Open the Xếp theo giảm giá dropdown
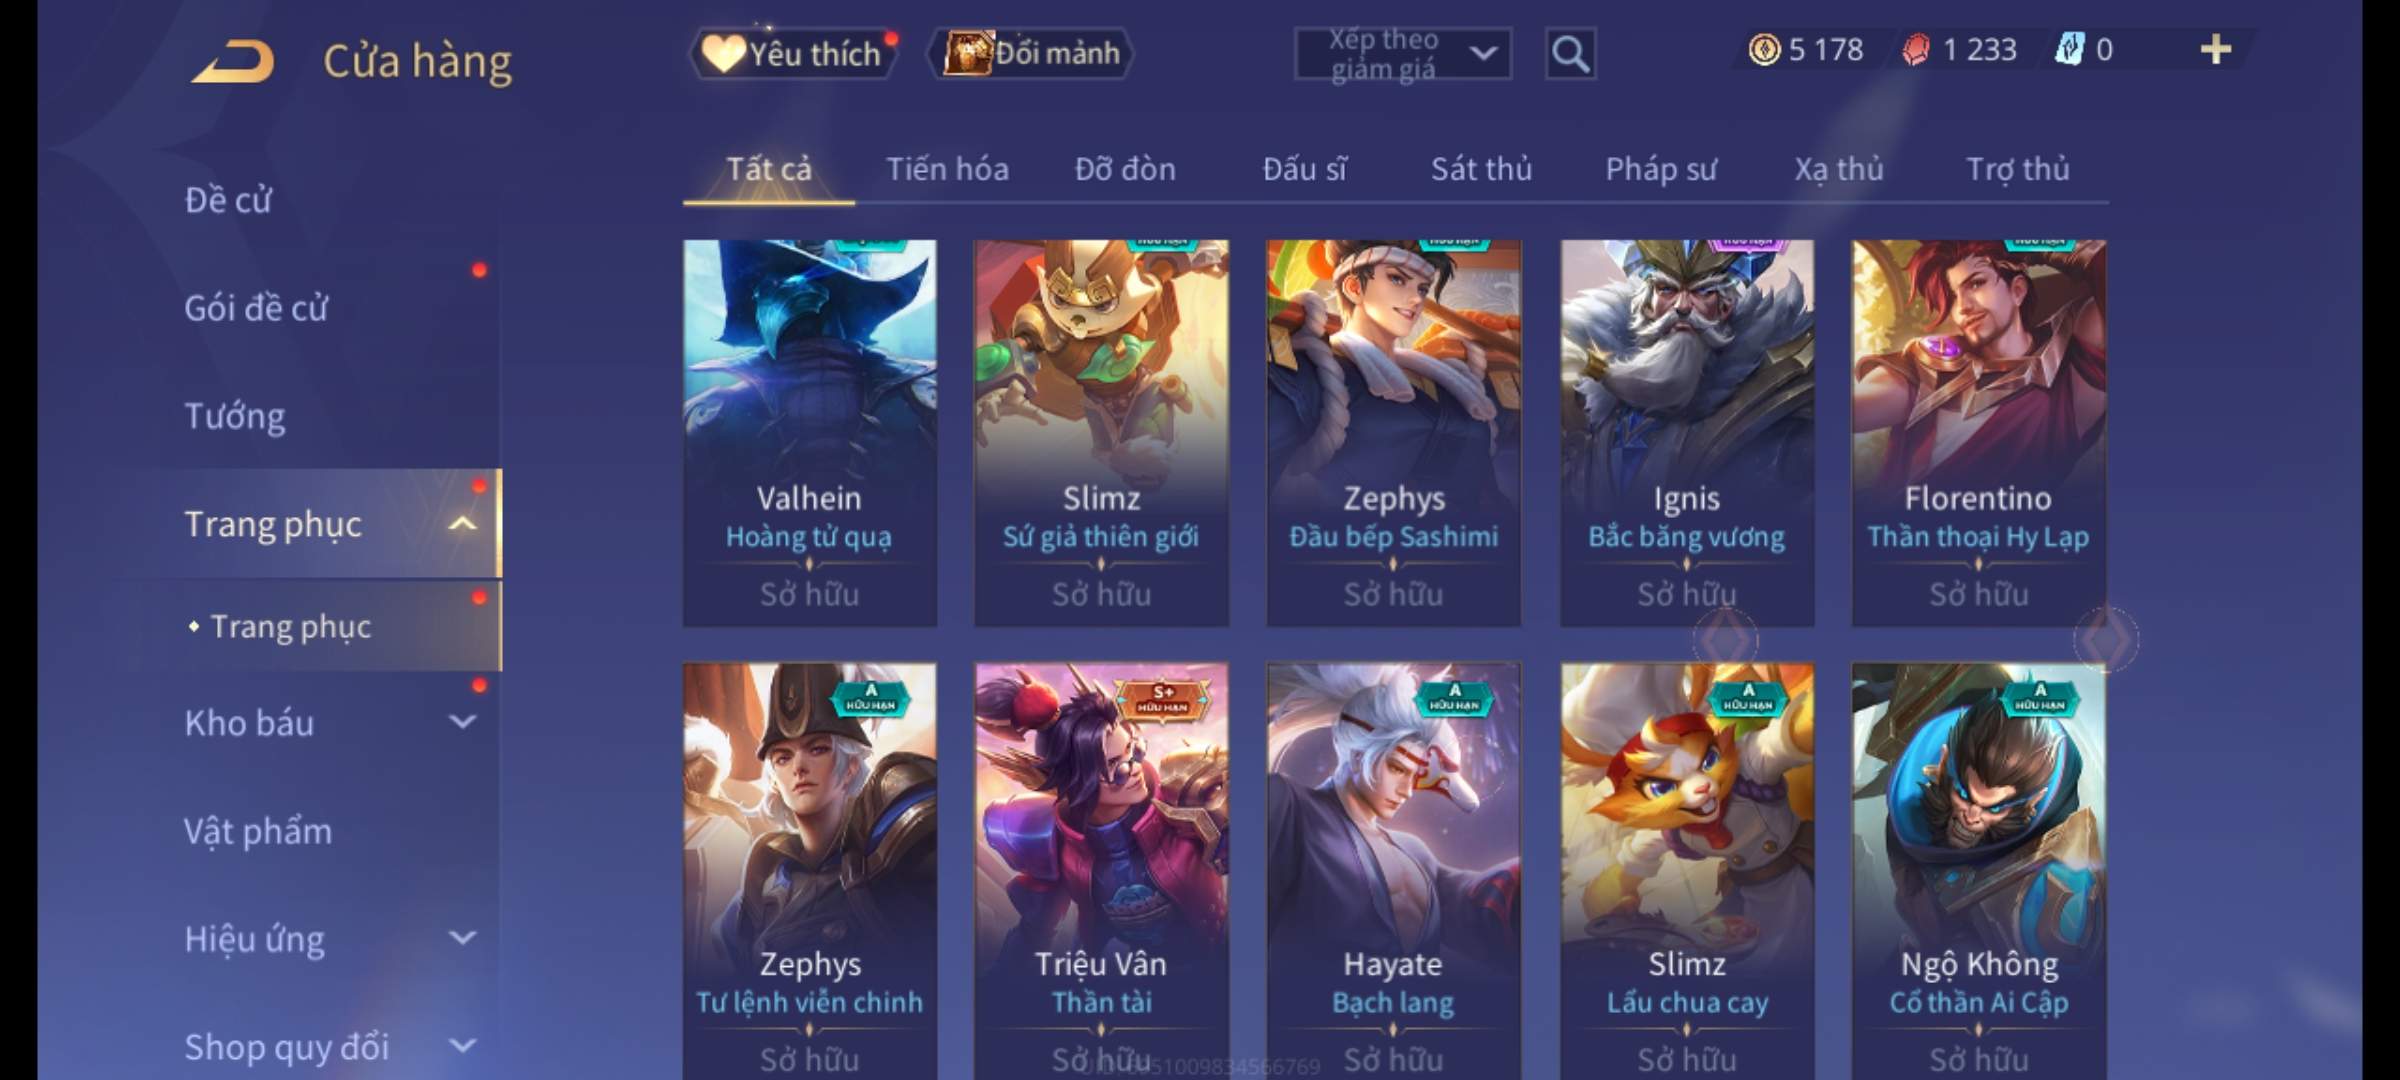2400x1080 pixels. 1403,54
